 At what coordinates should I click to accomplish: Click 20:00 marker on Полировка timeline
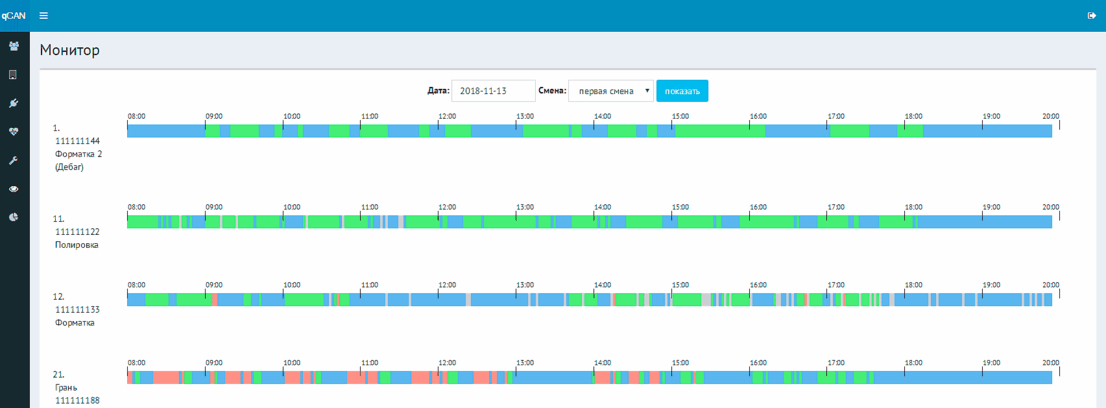pos(1050,208)
